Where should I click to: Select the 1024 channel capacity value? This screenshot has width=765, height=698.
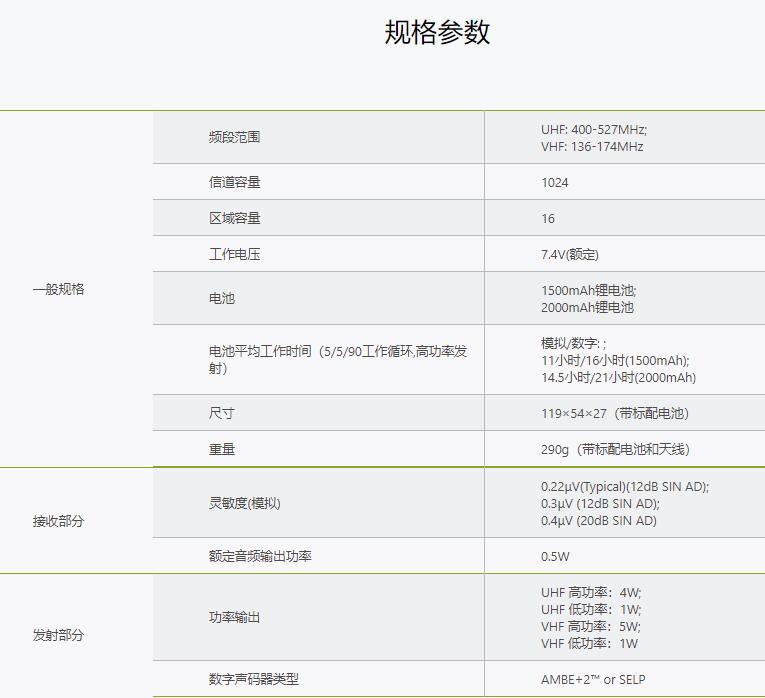coord(555,183)
